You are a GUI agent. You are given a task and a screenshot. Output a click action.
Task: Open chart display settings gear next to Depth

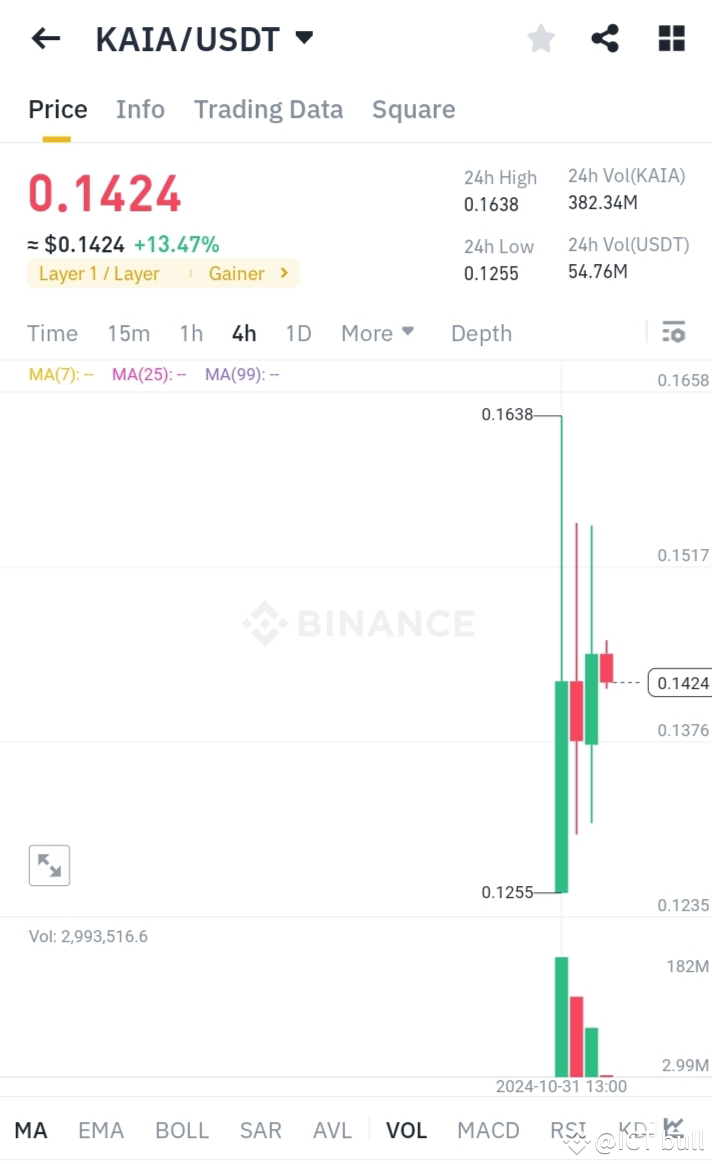point(674,332)
